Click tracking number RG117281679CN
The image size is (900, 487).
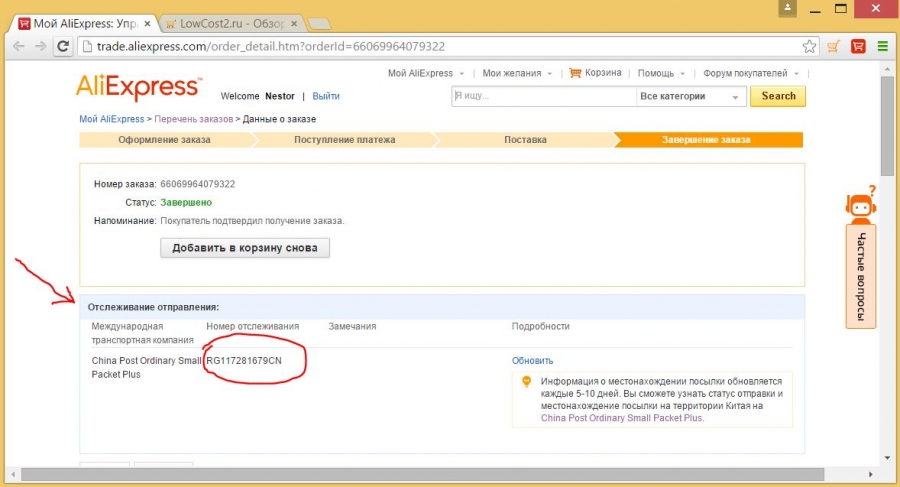[244, 361]
